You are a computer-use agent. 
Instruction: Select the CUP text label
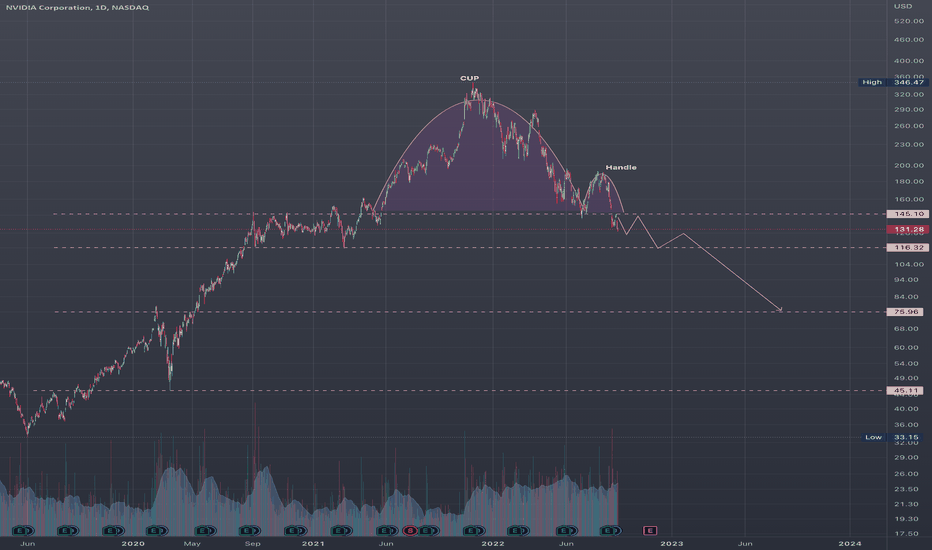pyautogui.click(x=469, y=78)
